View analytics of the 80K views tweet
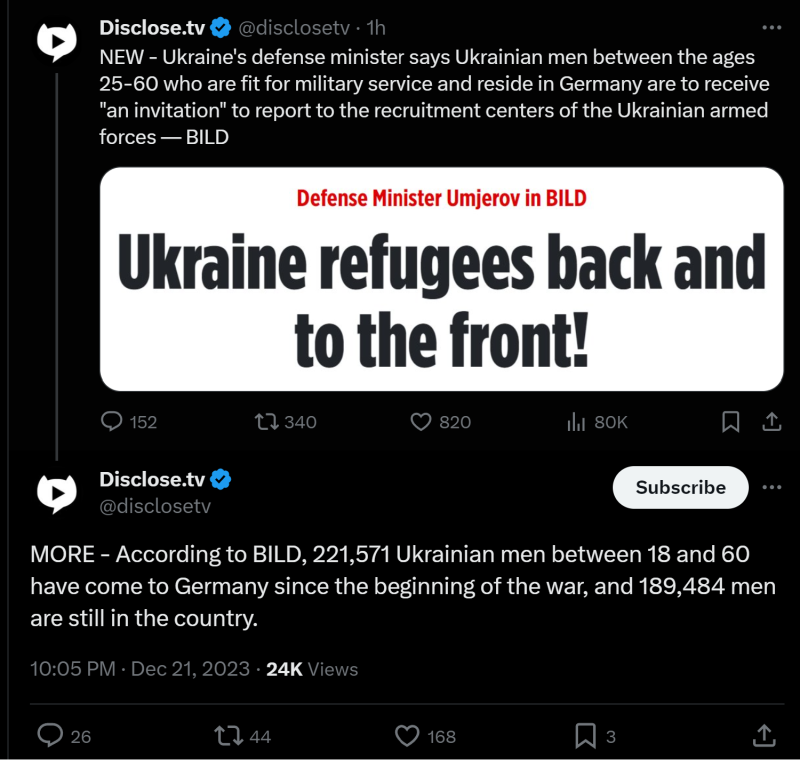 [x=576, y=422]
